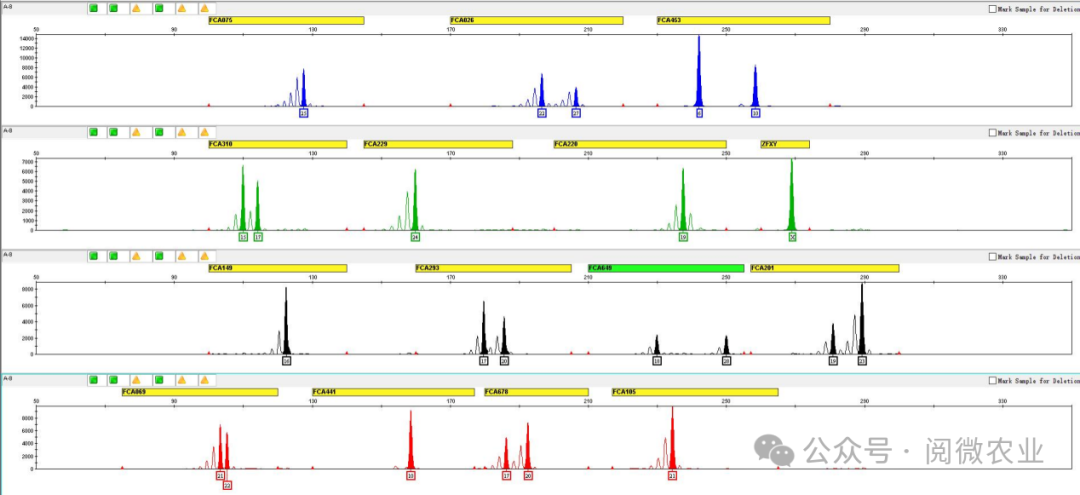Viewport: 1080px width, 495px height.
Task: Select the ZFXY marker bar
Action: [x=784, y=144]
